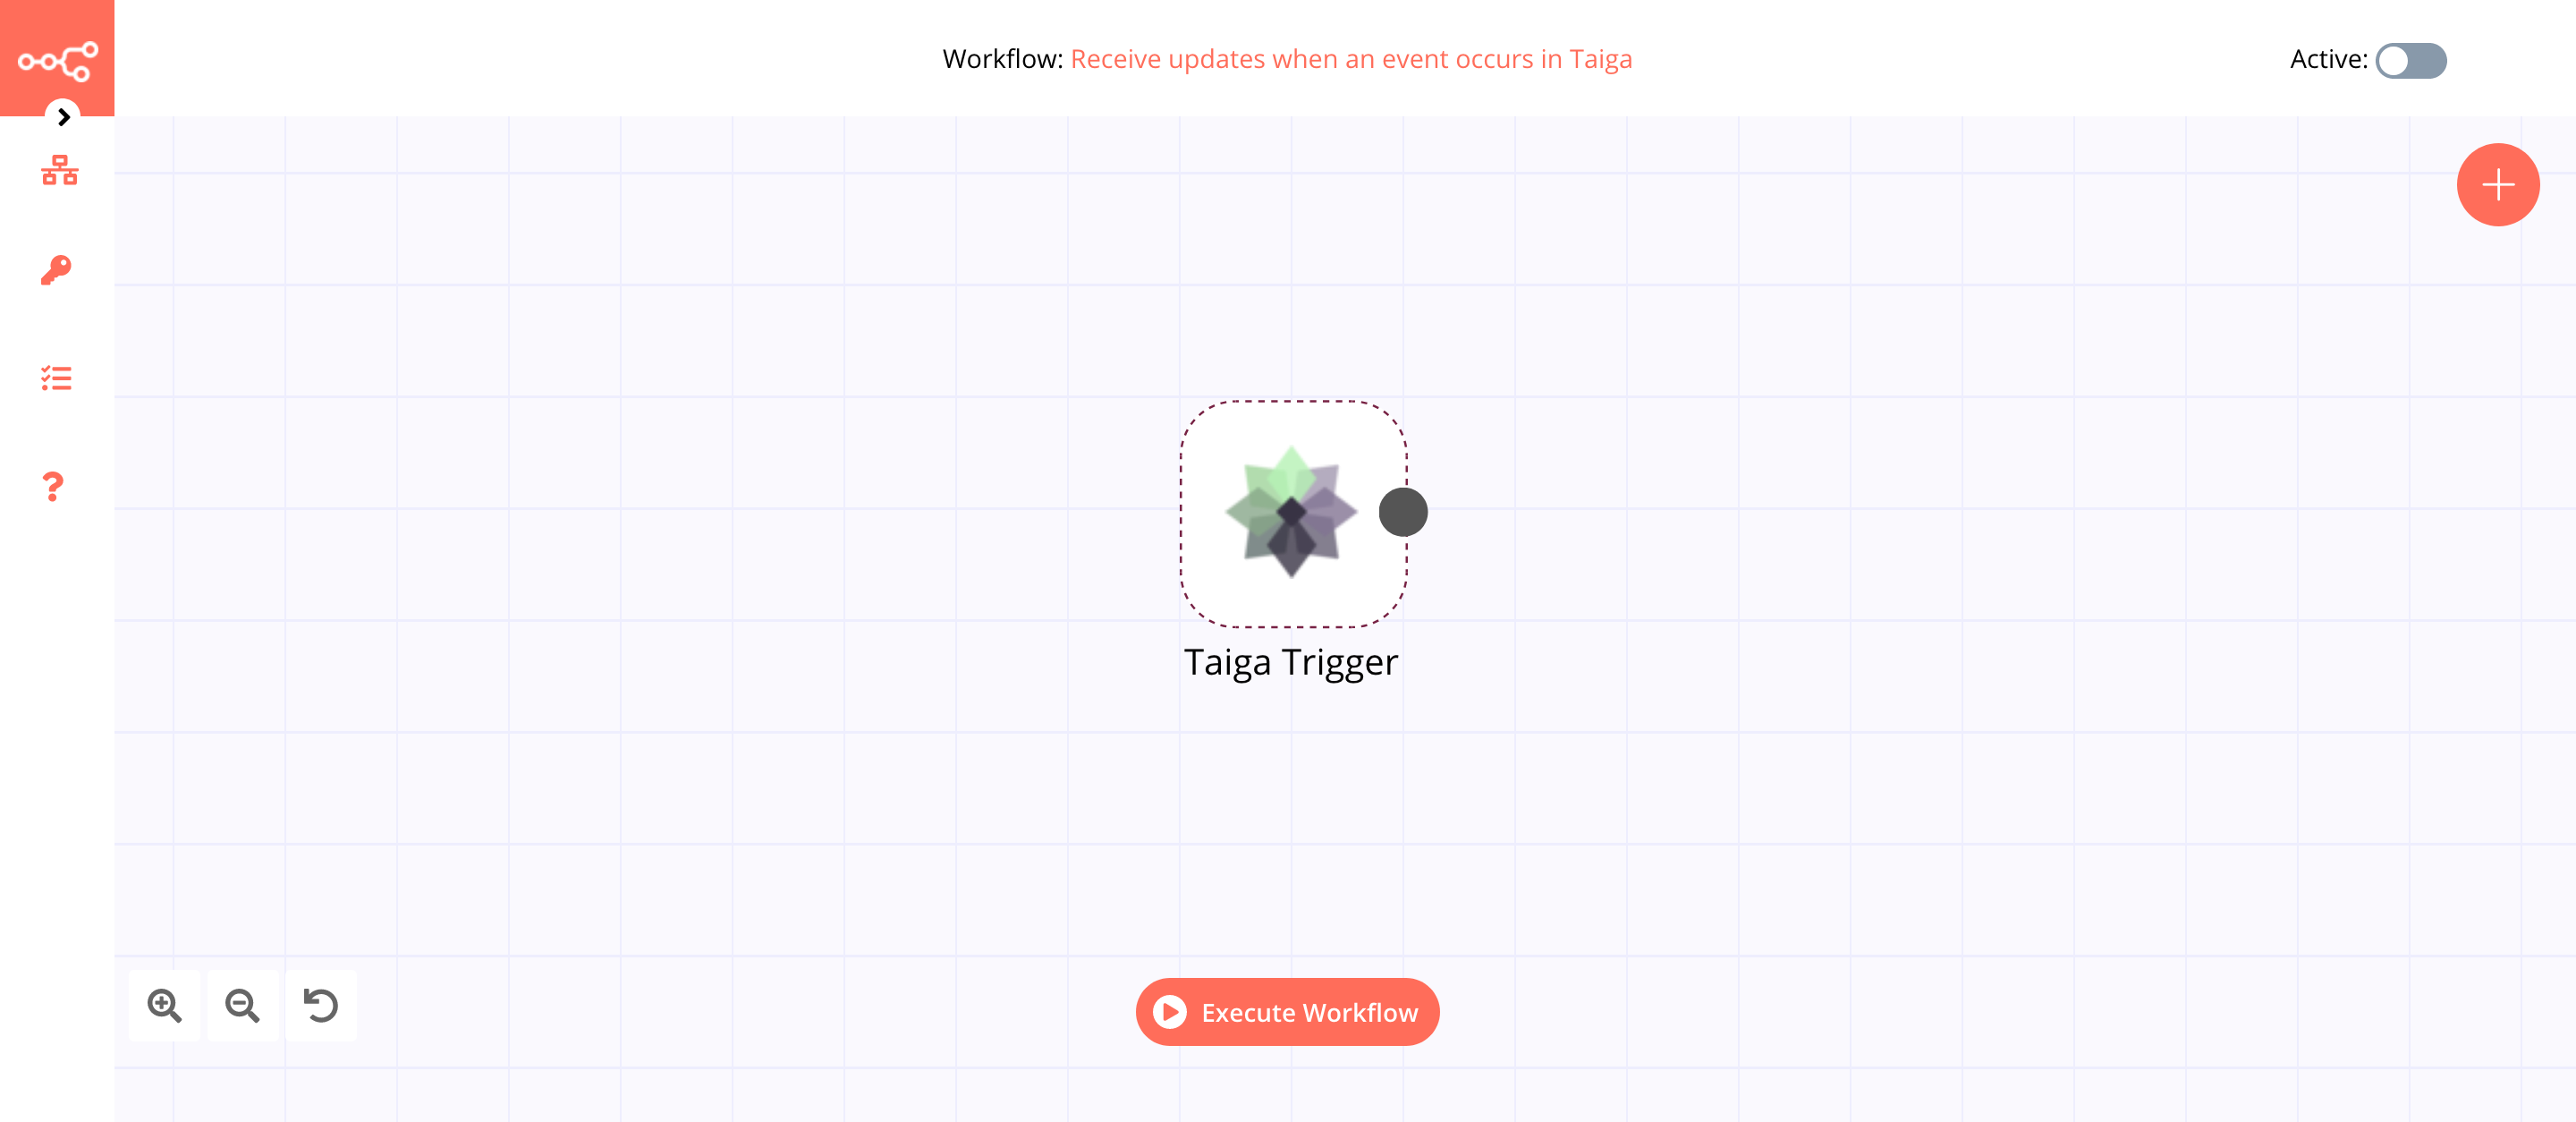Click the sidebar expand arrow icon
The width and height of the screenshot is (2576, 1122).
pos(63,116)
